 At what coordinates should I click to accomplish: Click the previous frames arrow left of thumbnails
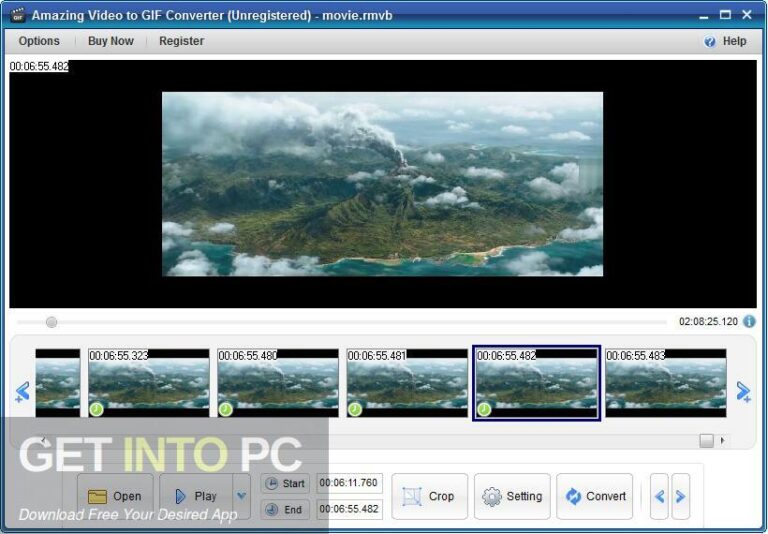(23, 391)
